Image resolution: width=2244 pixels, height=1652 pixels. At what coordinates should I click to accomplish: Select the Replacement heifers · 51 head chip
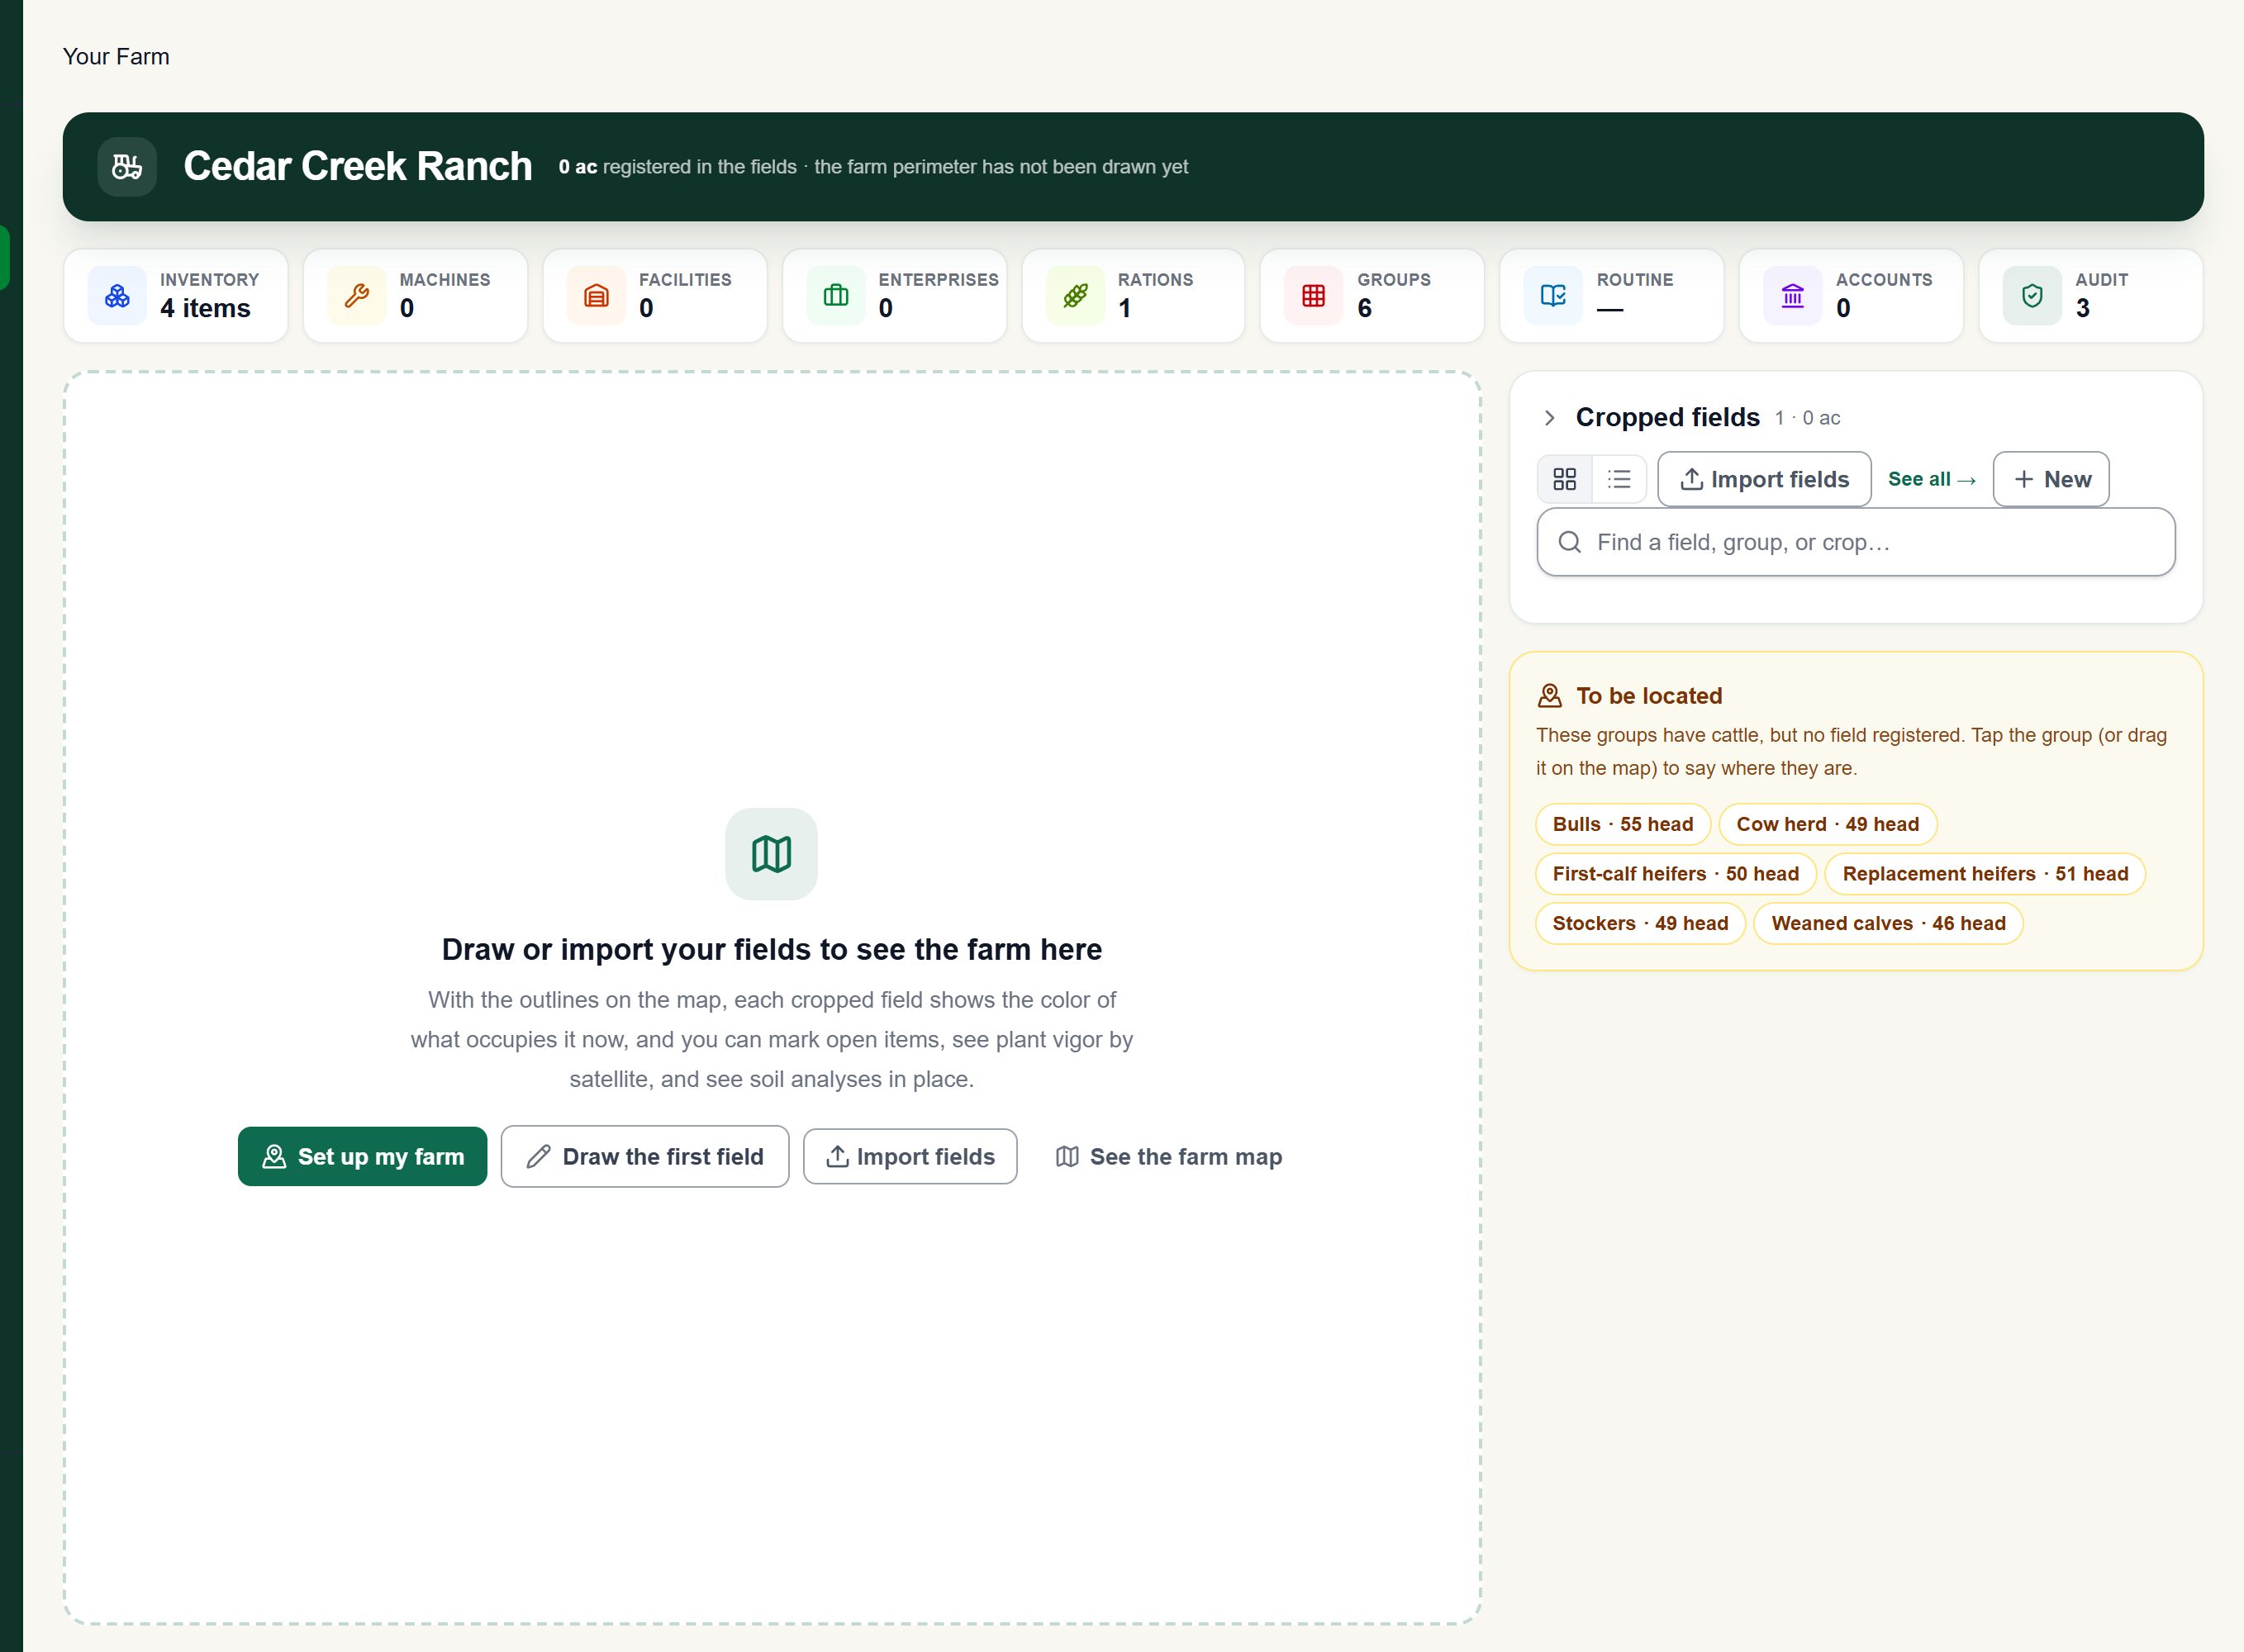[x=1985, y=874]
